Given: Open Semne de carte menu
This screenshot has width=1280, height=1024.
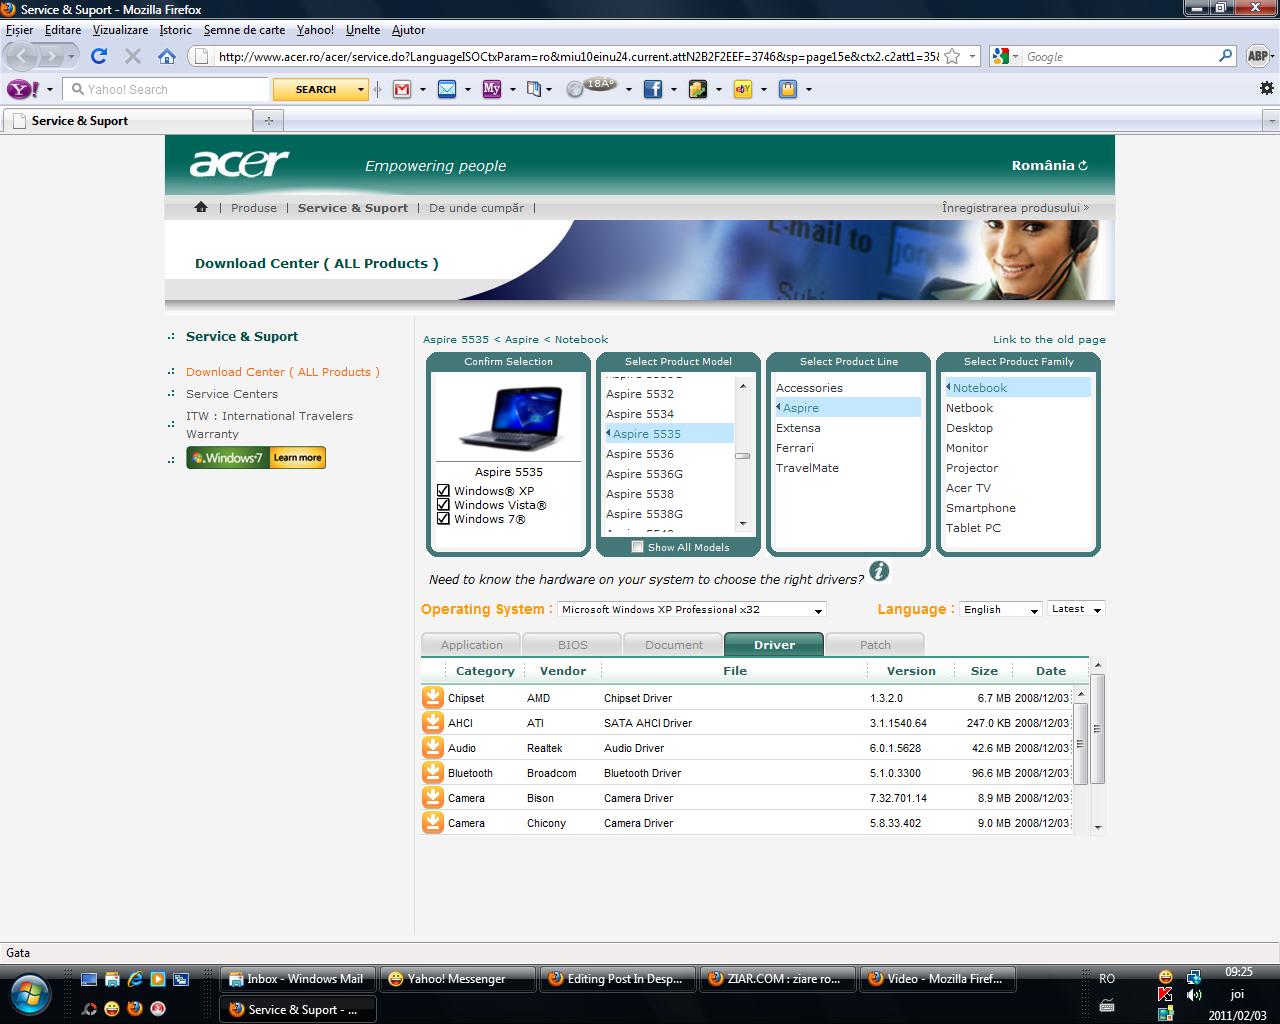Looking at the screenshot, I should (244, 30).
